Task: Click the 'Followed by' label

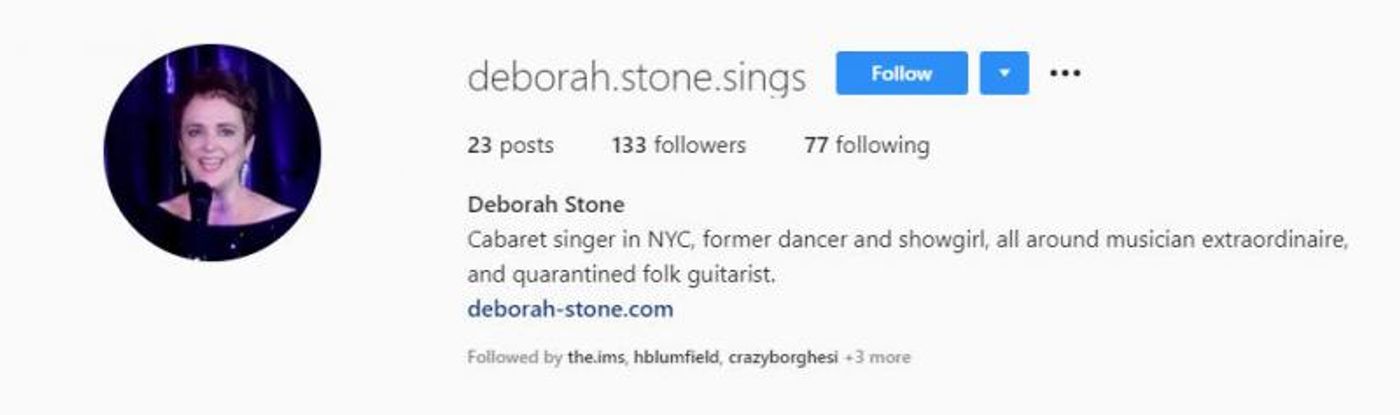Action: [x=514, y=357]
